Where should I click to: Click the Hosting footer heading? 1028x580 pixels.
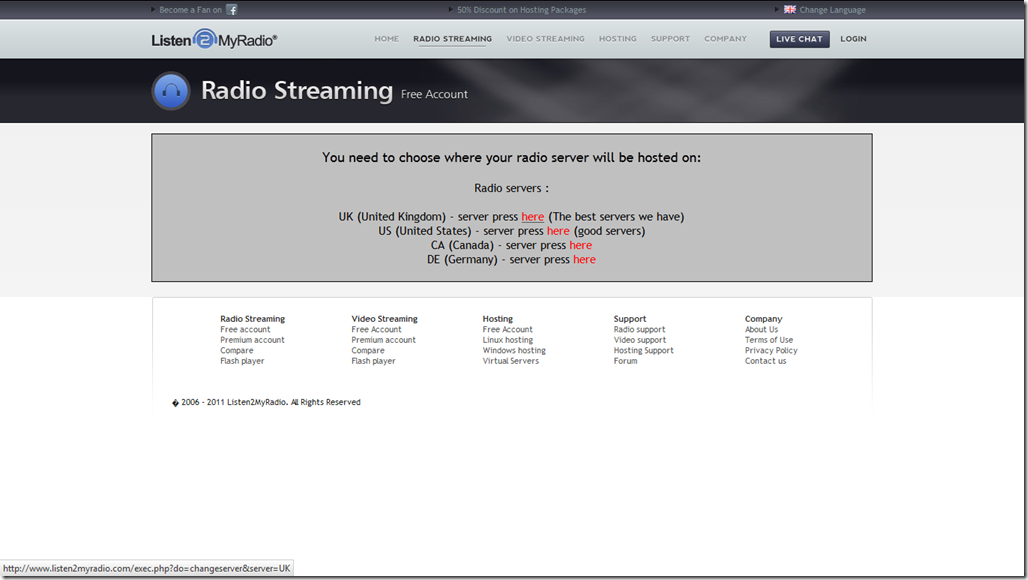tap(498, 319)
